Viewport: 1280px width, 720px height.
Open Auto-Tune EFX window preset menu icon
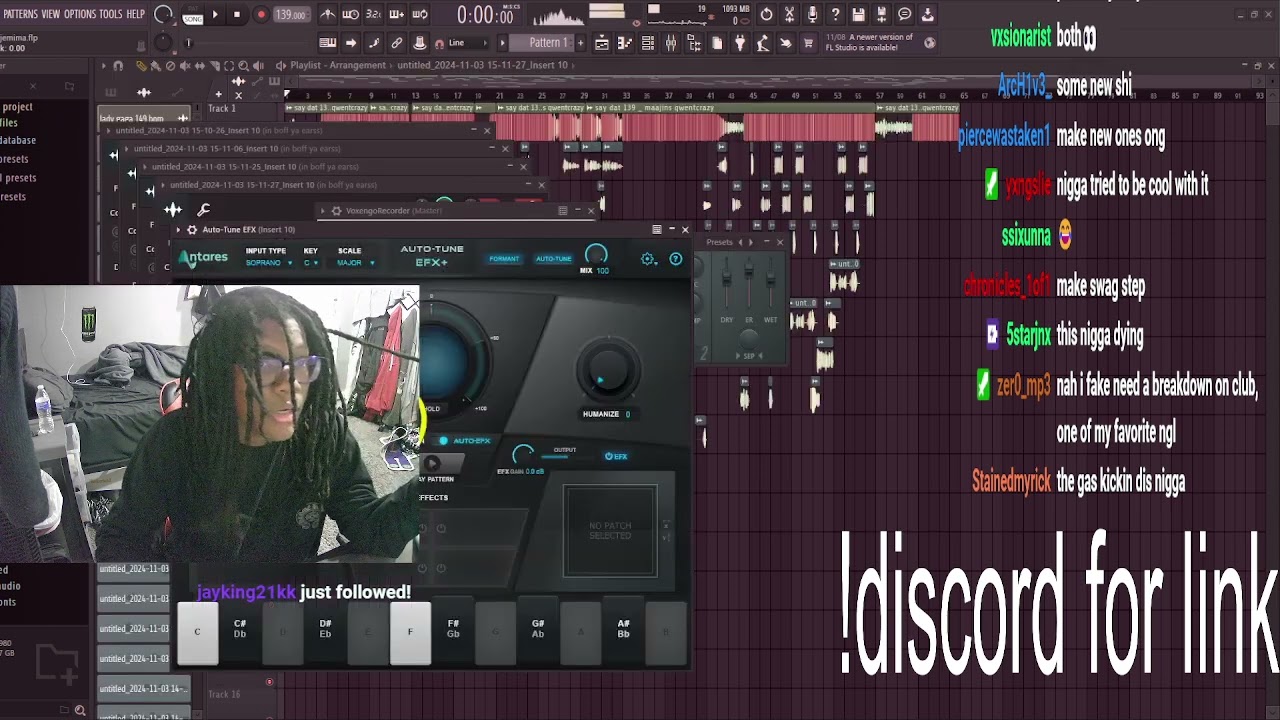pyautogui.click(x=656, y=230)
